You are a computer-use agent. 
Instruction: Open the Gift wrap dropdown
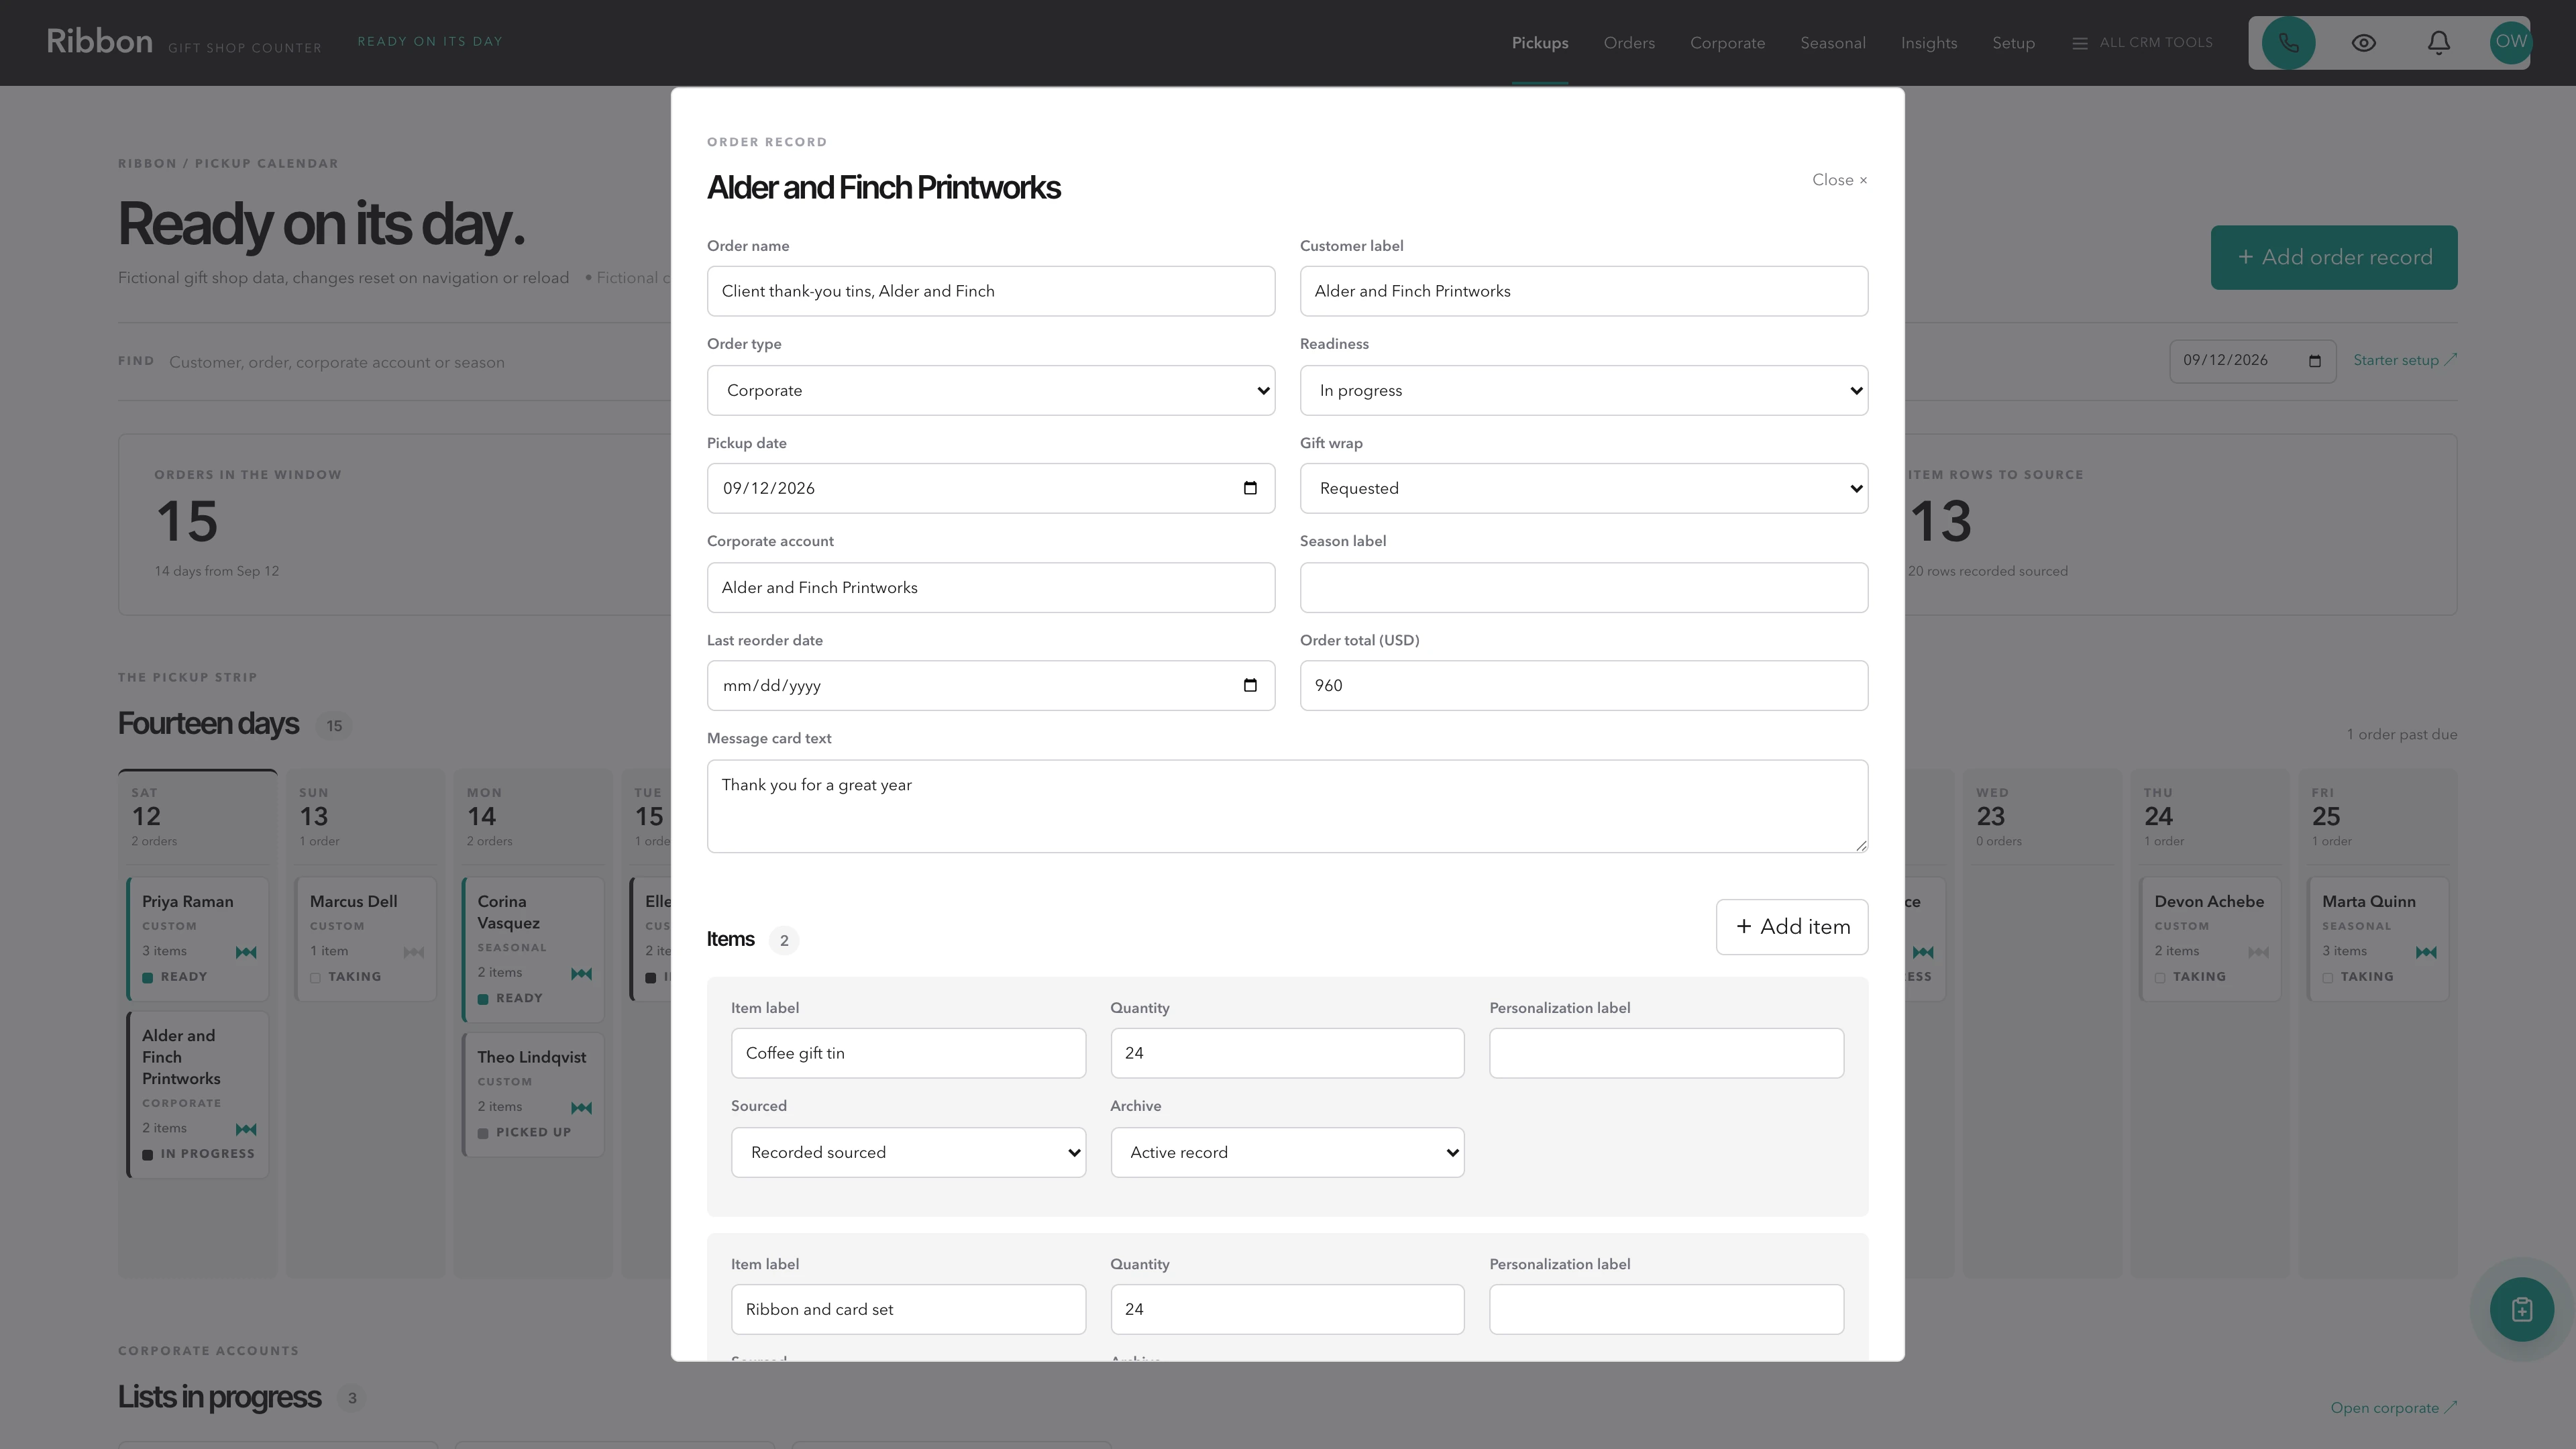point(1583,488)
